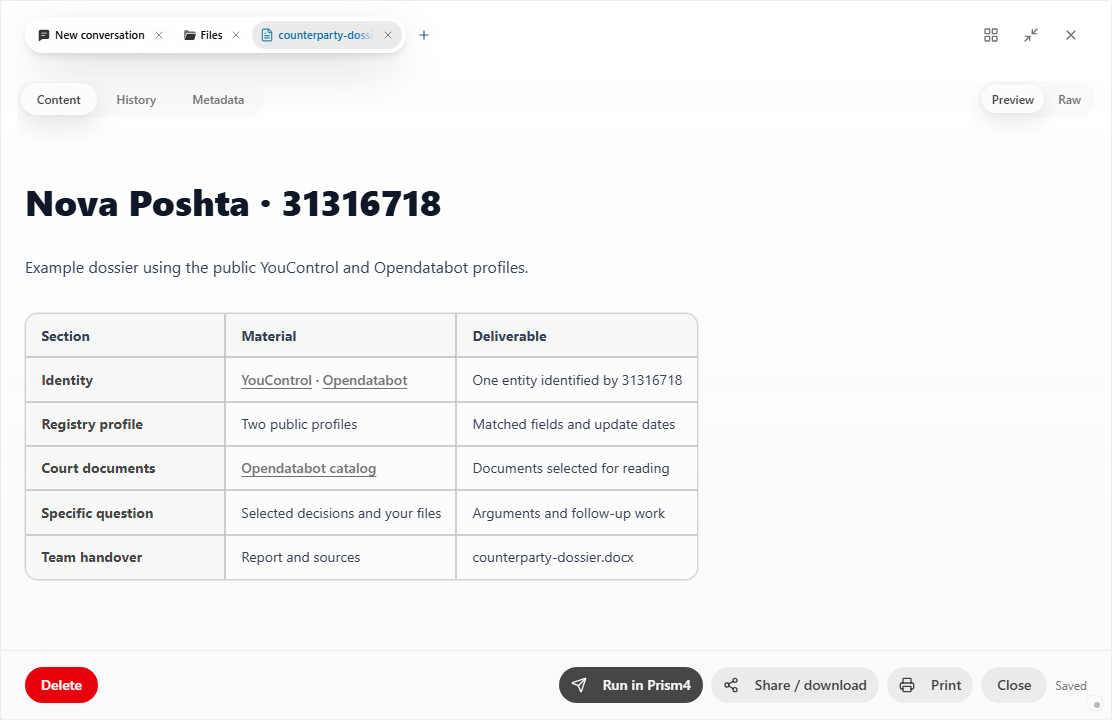1112x720 pixels.
Task: Follow the Opendatabot link in Identity row
Action: click(365, 380)
